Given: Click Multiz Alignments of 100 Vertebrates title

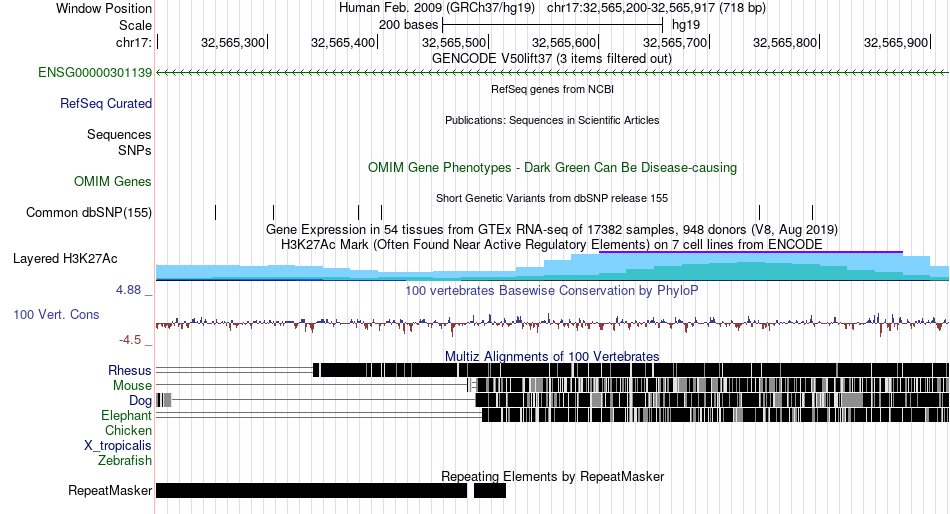Looking at the screenshot, I should (552, 356).
